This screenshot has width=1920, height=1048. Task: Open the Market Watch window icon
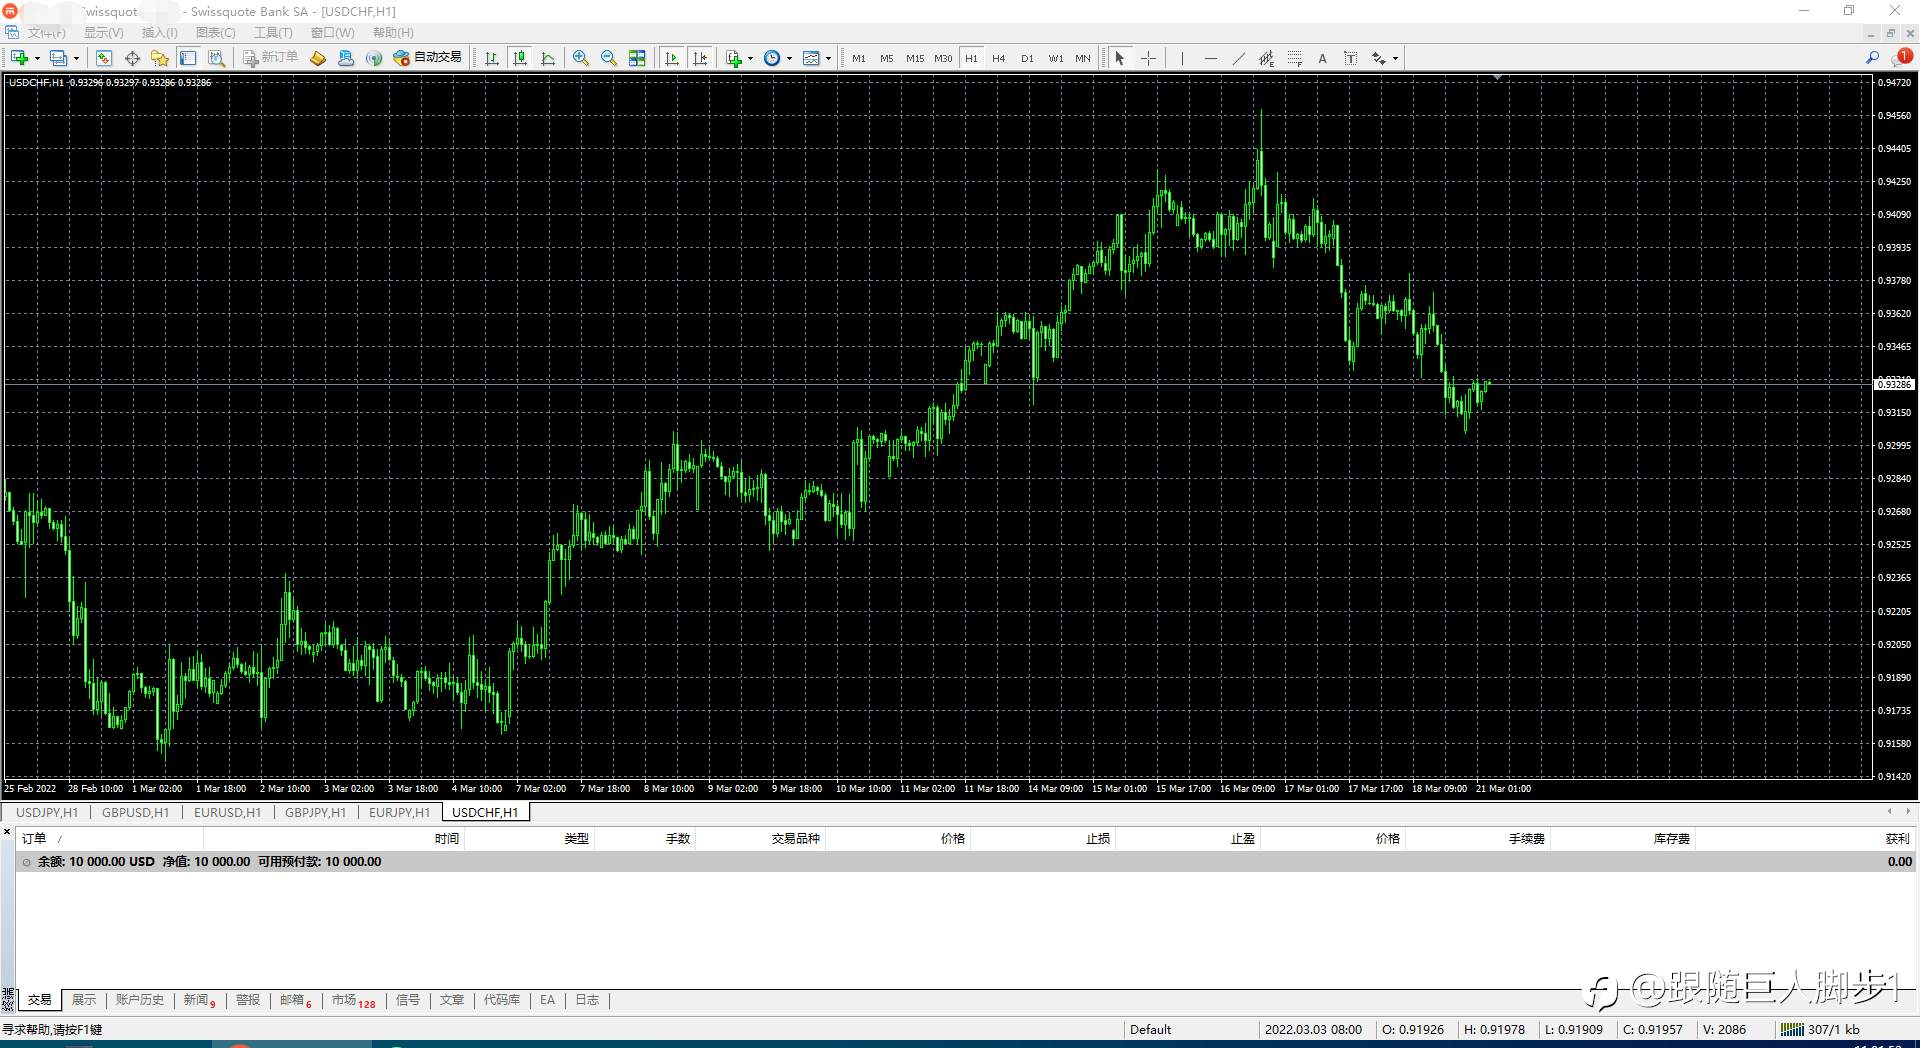(104, 58)
